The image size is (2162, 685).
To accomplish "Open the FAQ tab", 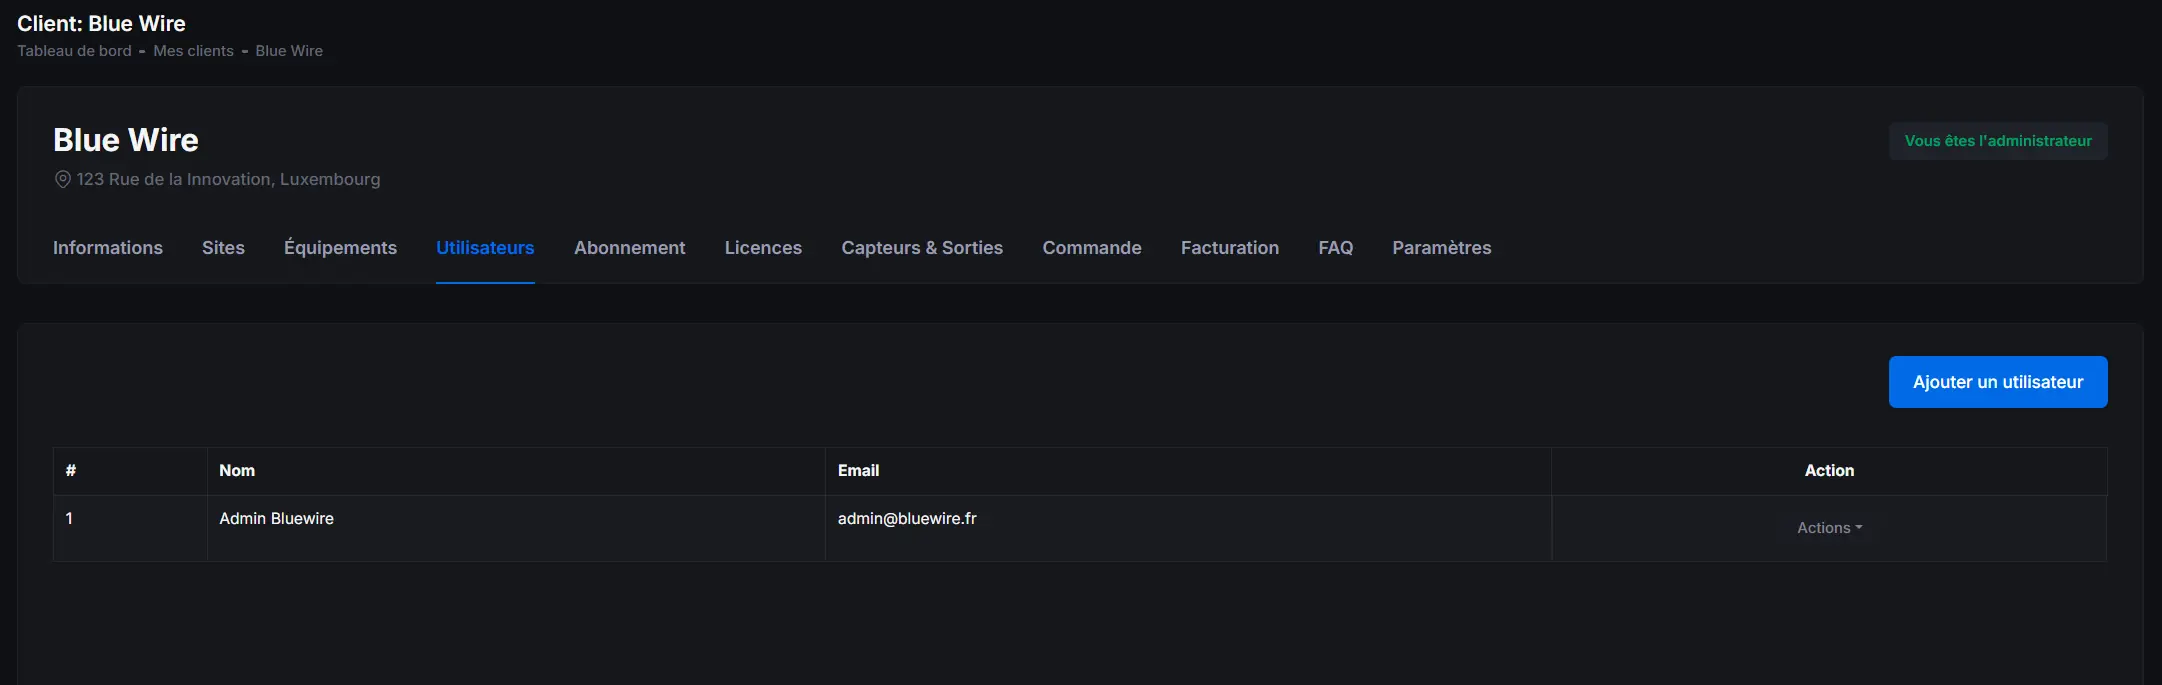I will coord(1335,248).
